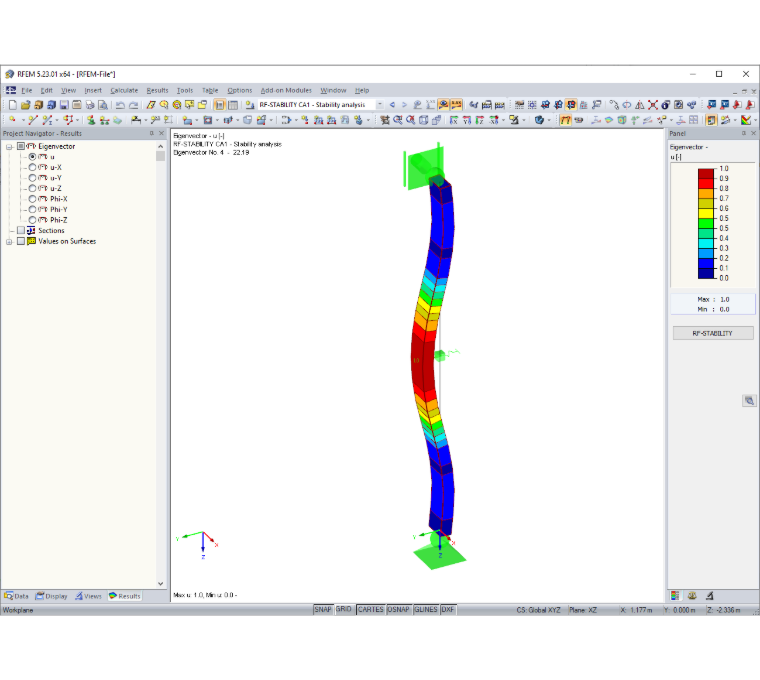Select the u-Y radio button
Viewport: 760px width, 680px height.
32,178
